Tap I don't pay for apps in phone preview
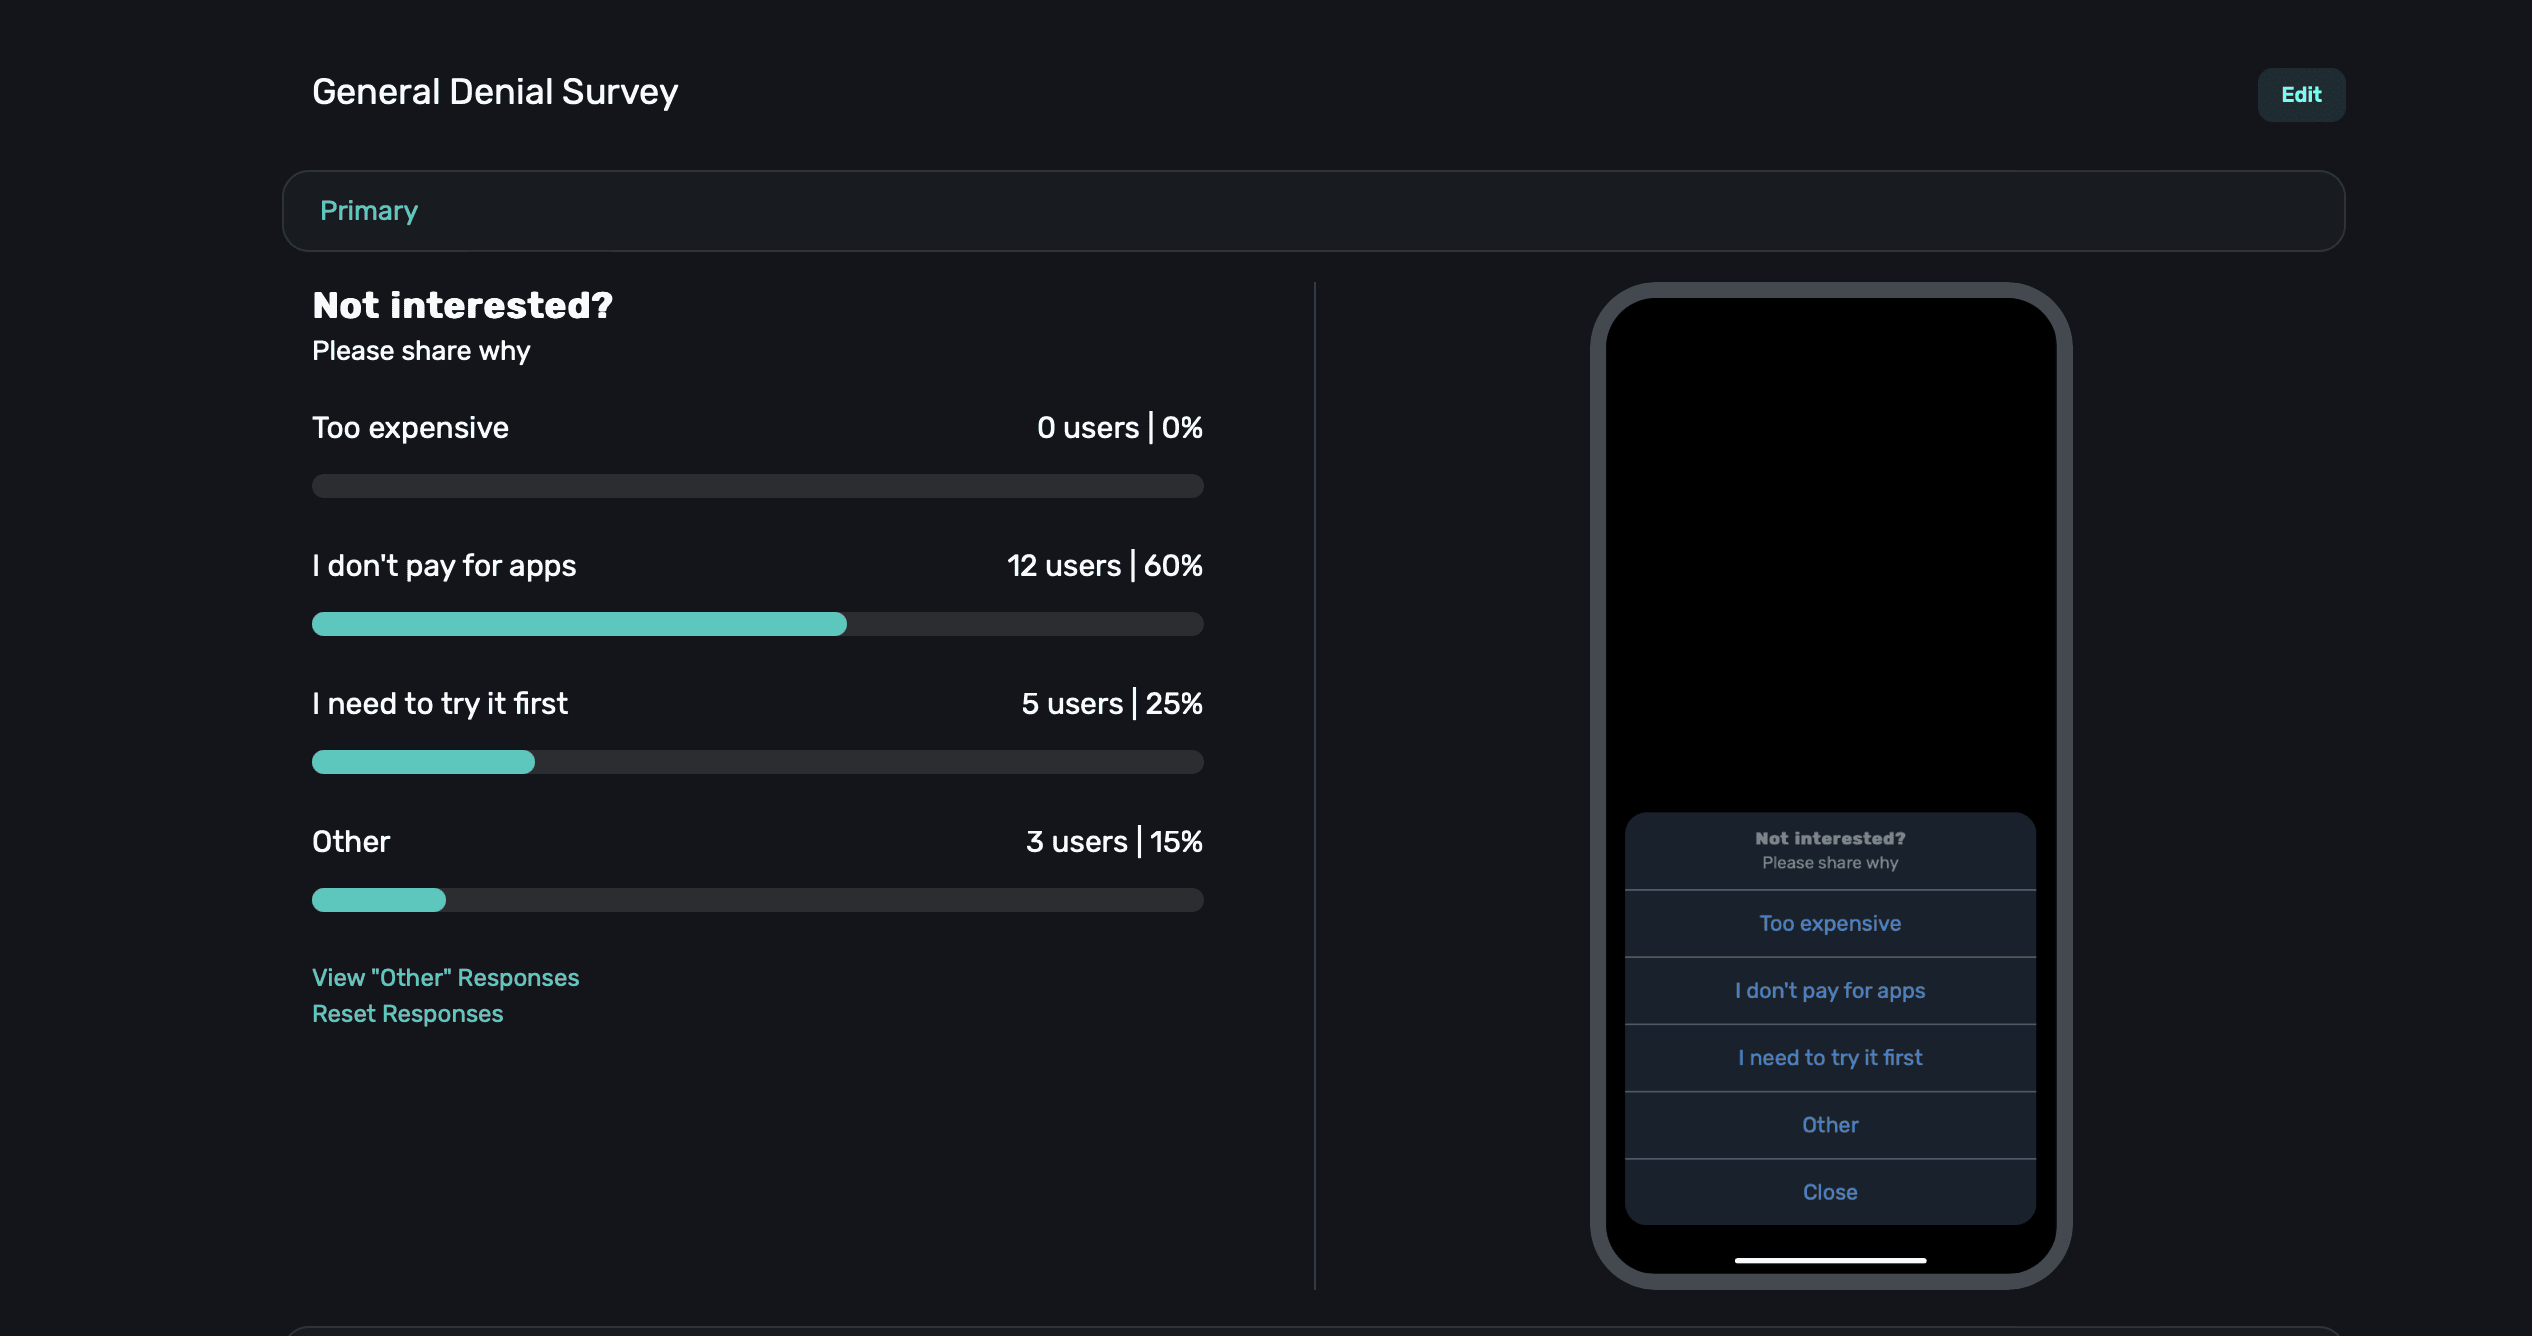The image size is (2532, 1336). [1829, 990]
